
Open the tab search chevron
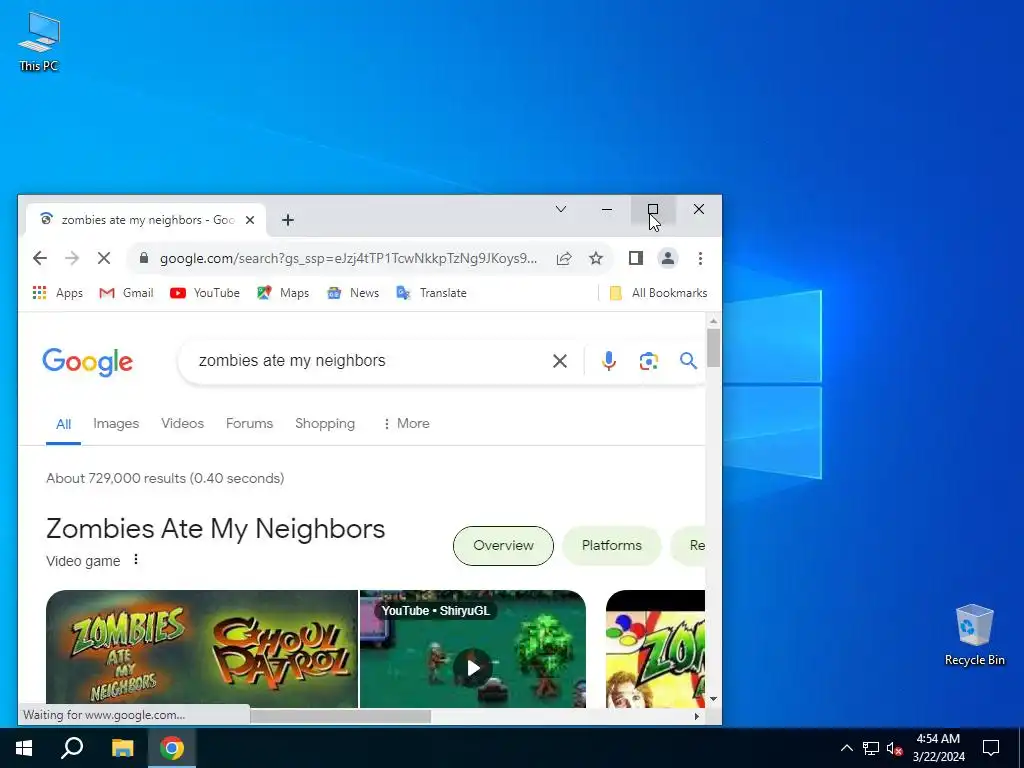pyautogui.click(x=561, y=209)
